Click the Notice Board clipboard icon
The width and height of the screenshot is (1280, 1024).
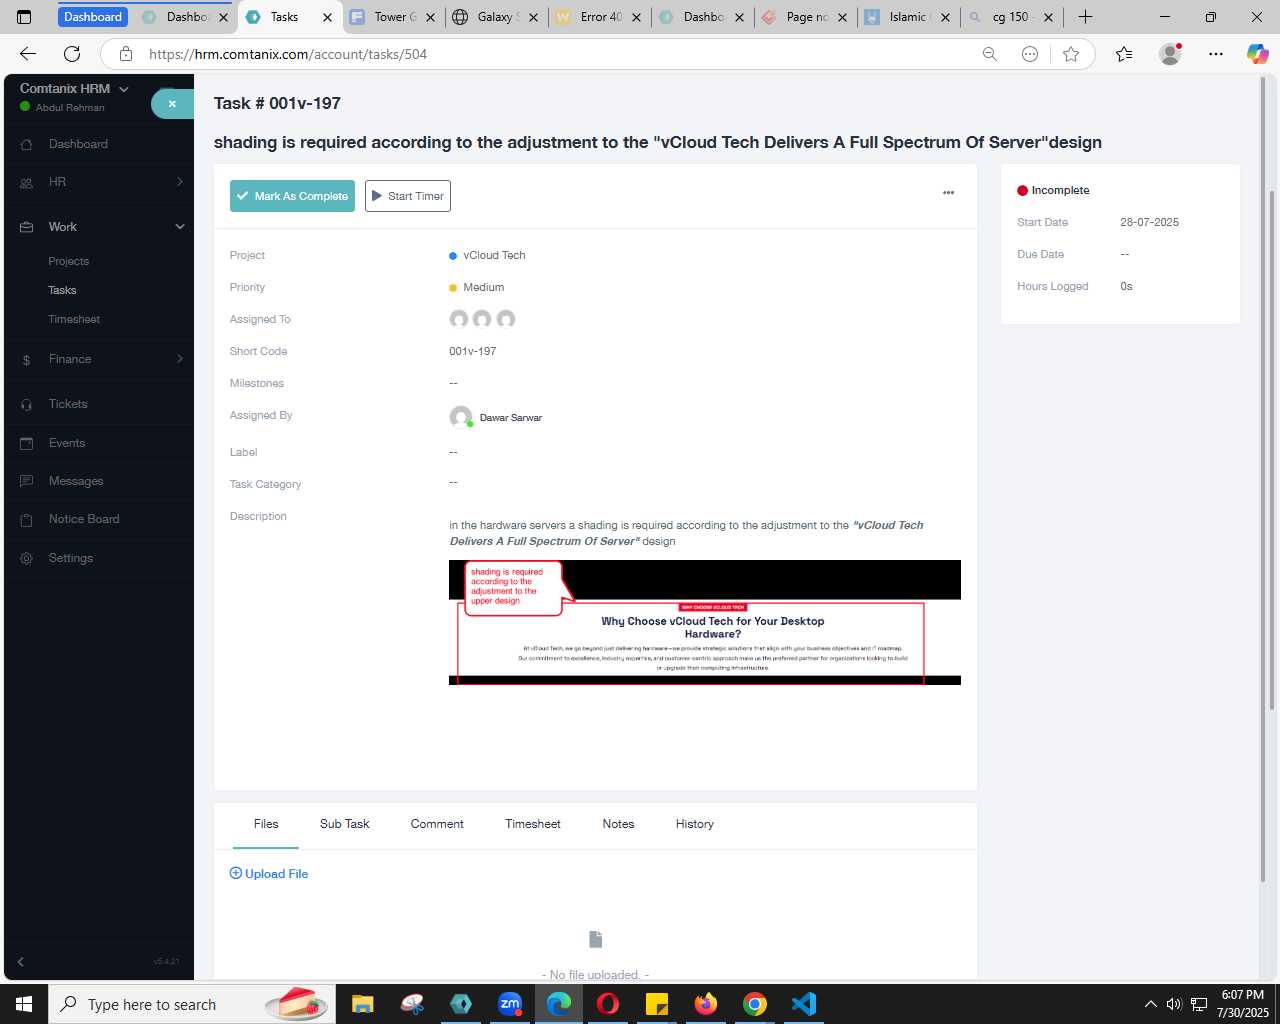point(27,520)
